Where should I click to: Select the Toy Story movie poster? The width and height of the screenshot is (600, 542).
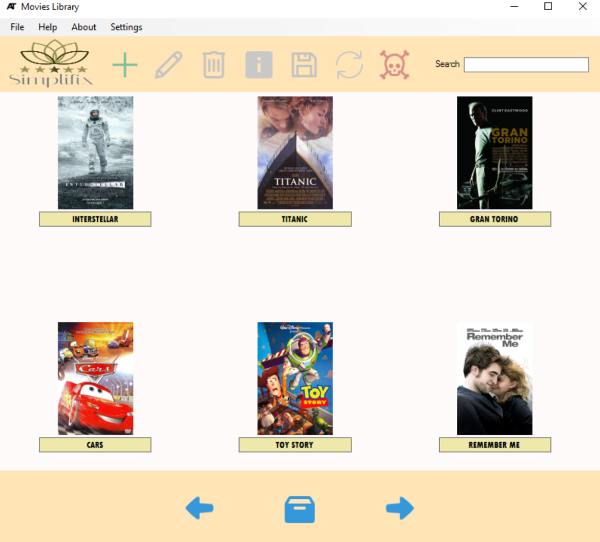[x=295, y=379]
